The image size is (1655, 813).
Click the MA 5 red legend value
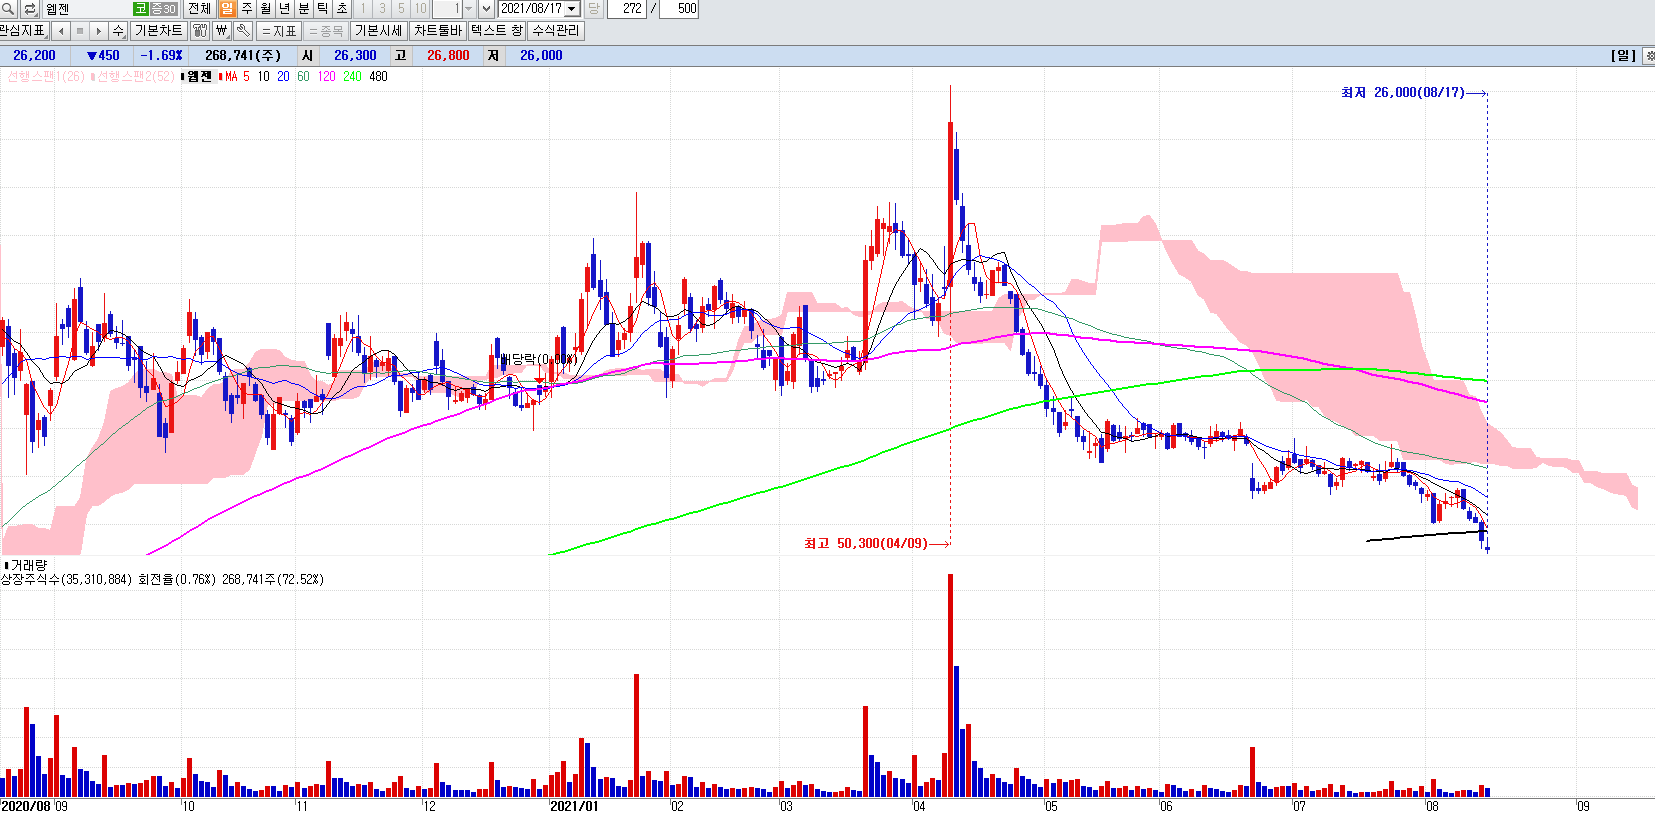point(246,76)
